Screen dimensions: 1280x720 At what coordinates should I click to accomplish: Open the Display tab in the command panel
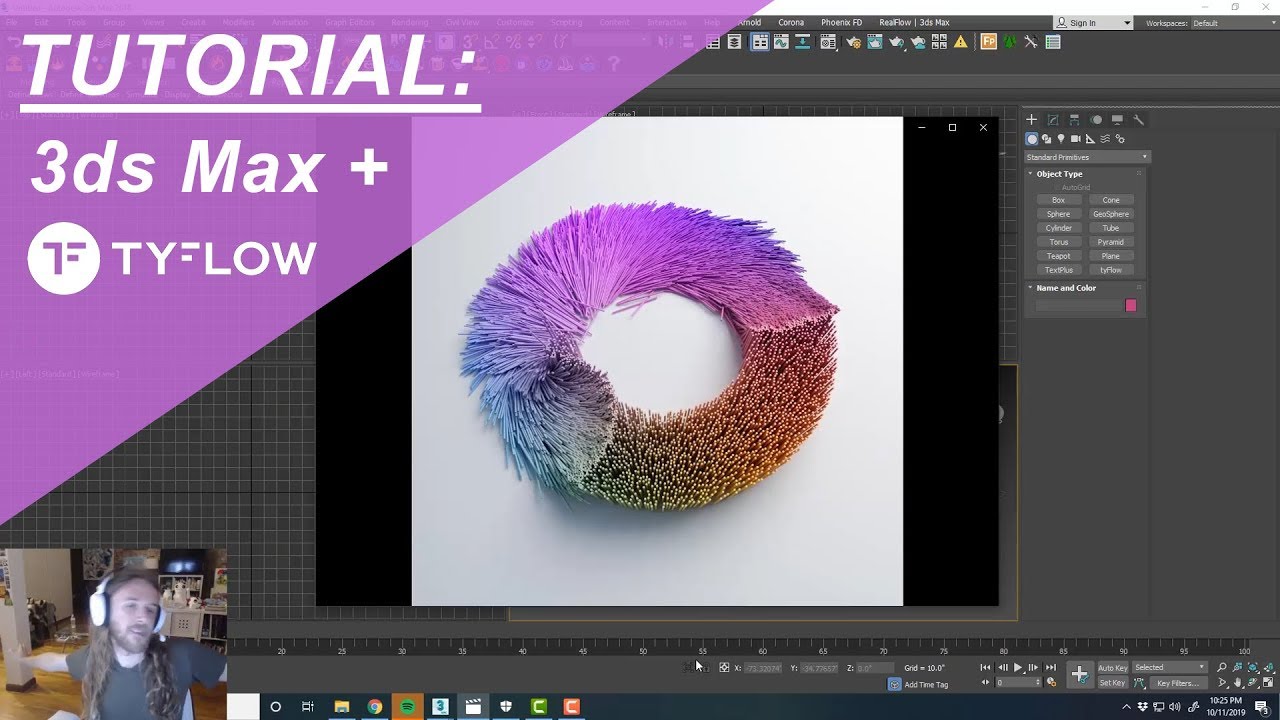1117,119
